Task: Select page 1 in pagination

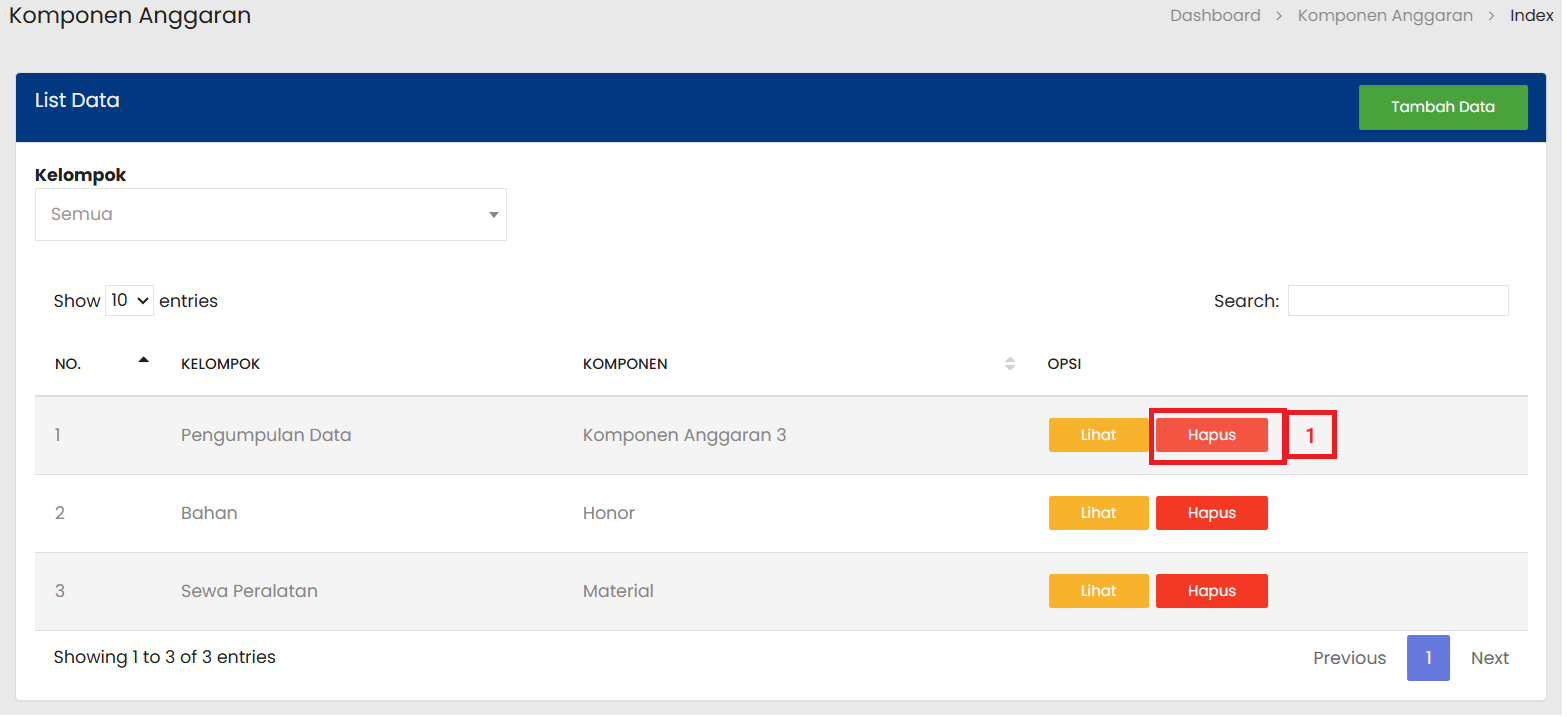Action: pyautogui.click(x=1428, y=658)
